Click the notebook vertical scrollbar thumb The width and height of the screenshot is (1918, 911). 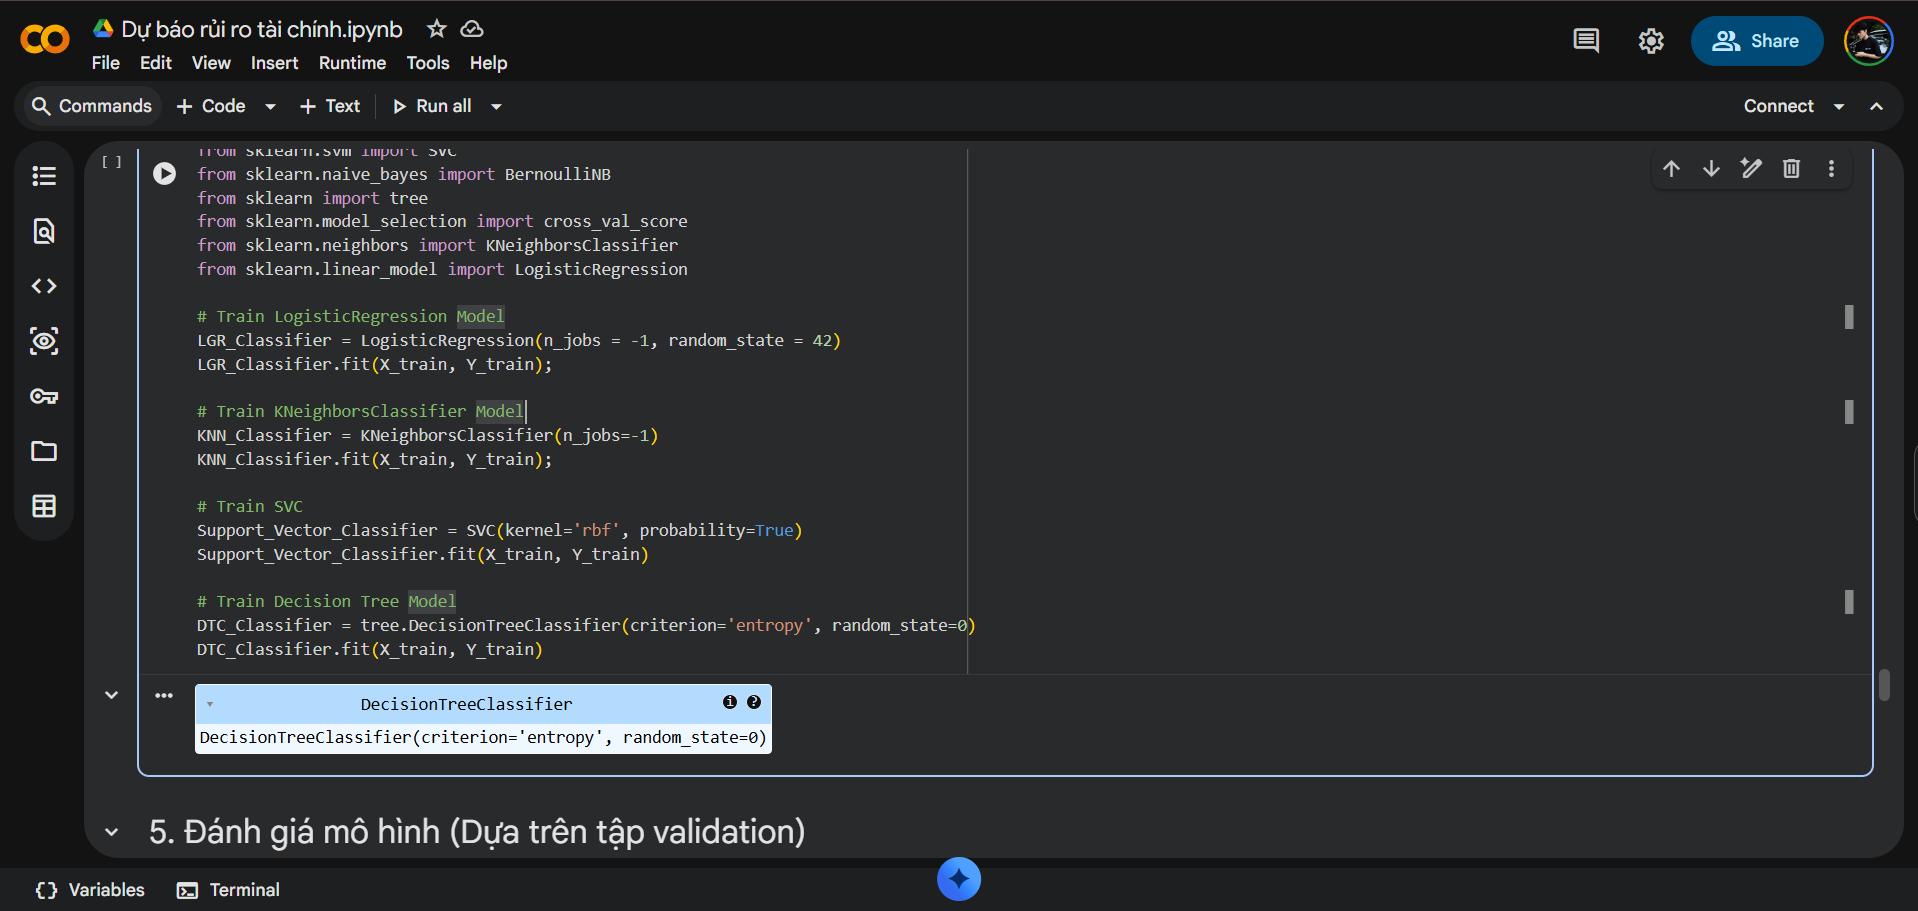point(1884,685)
